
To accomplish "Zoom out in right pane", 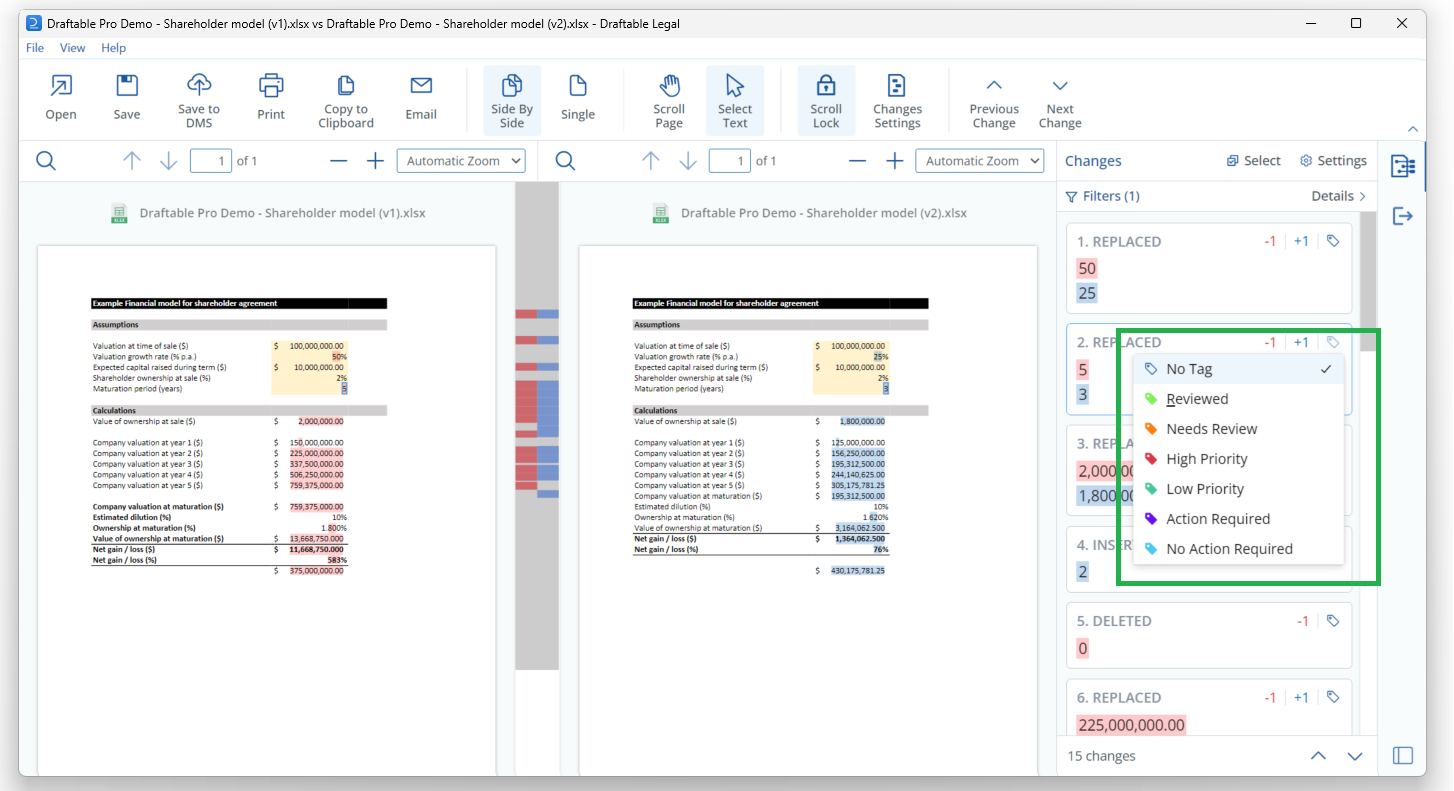I will [857, 161].
